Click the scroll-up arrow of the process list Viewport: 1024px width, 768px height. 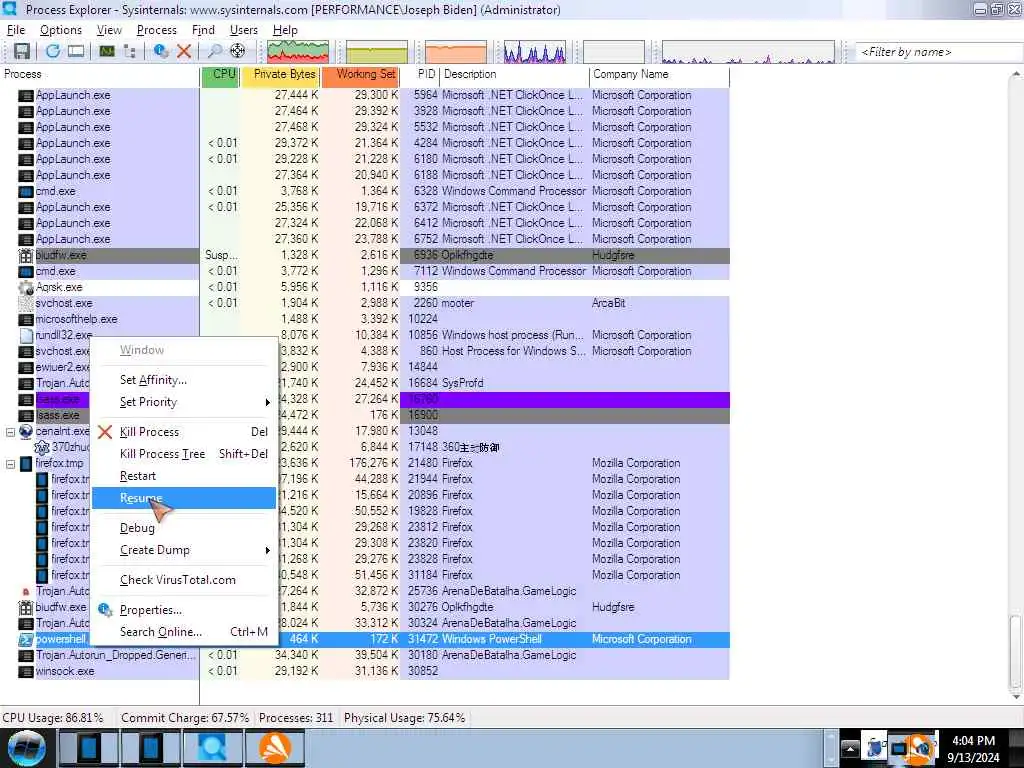[x=1016, y=73]
